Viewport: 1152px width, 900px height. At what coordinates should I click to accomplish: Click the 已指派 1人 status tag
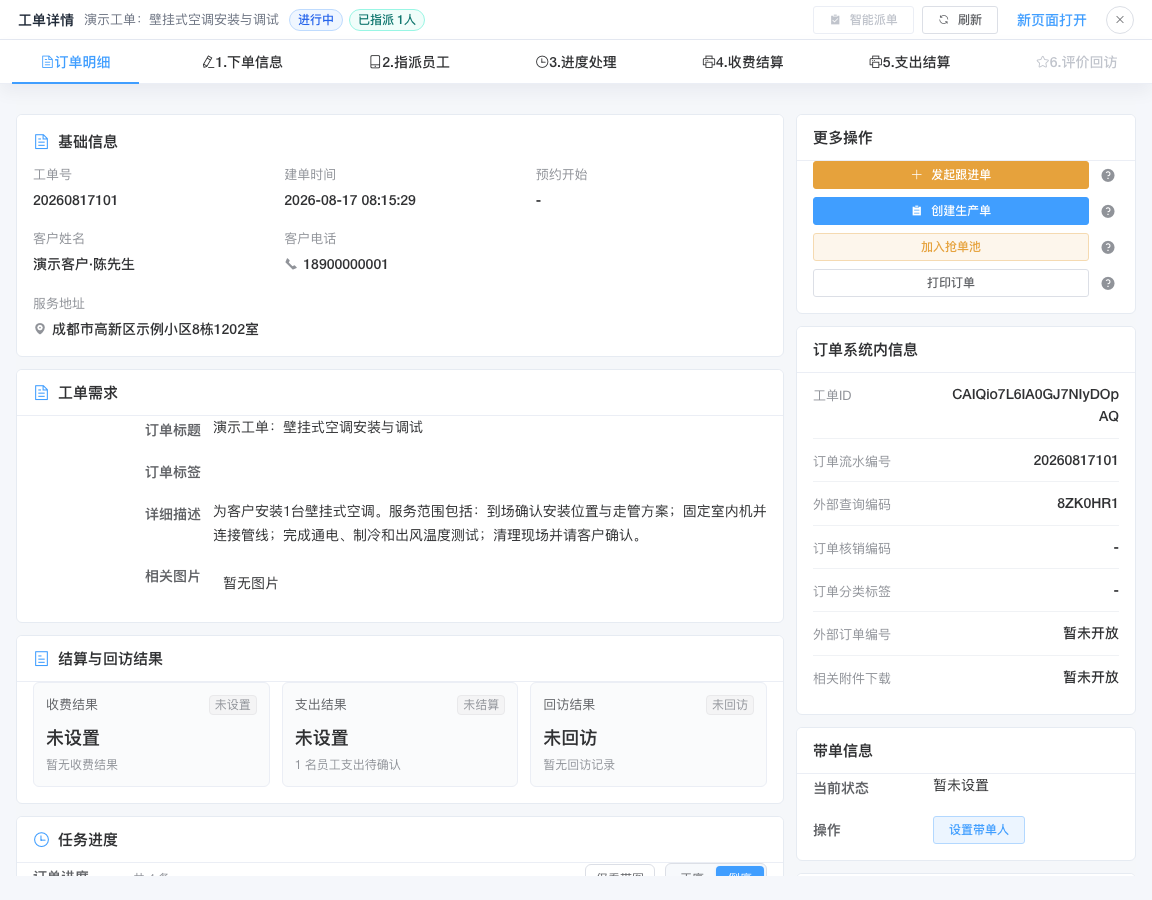click(x=386, y=20)
